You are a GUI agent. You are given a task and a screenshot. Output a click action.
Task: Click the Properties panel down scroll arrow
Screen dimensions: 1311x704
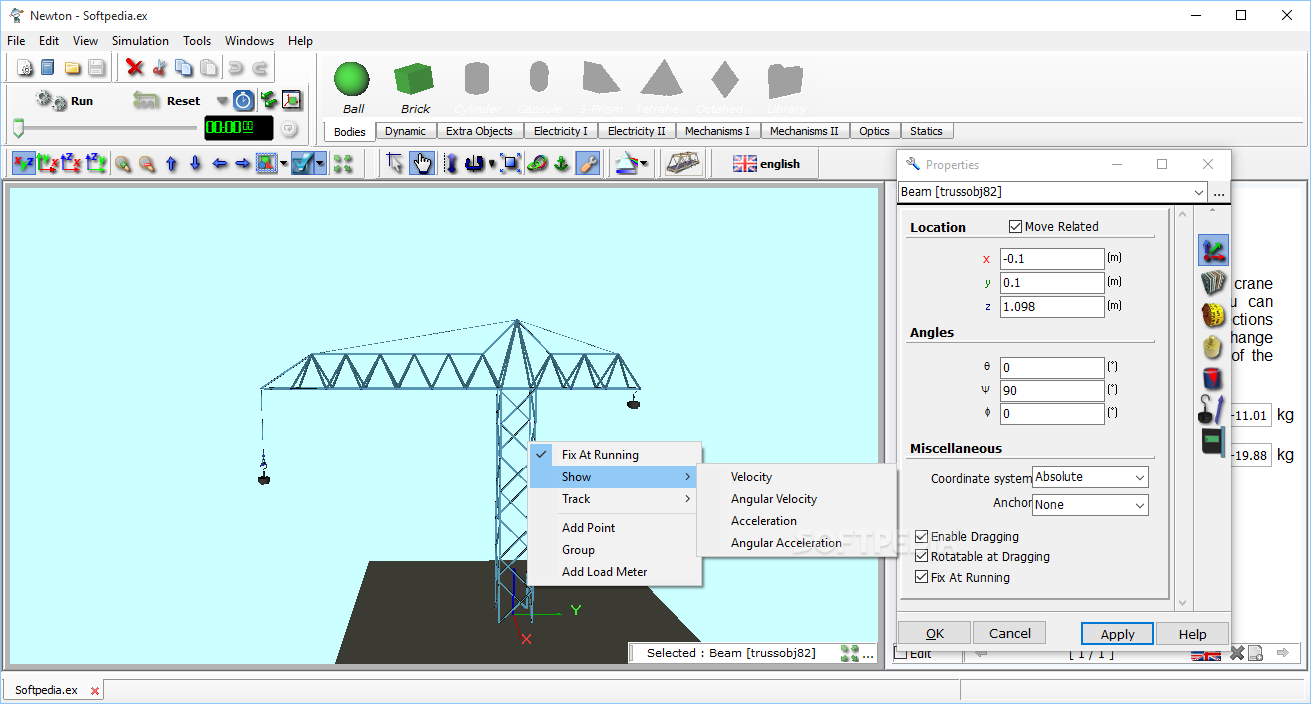[1183, 603]
